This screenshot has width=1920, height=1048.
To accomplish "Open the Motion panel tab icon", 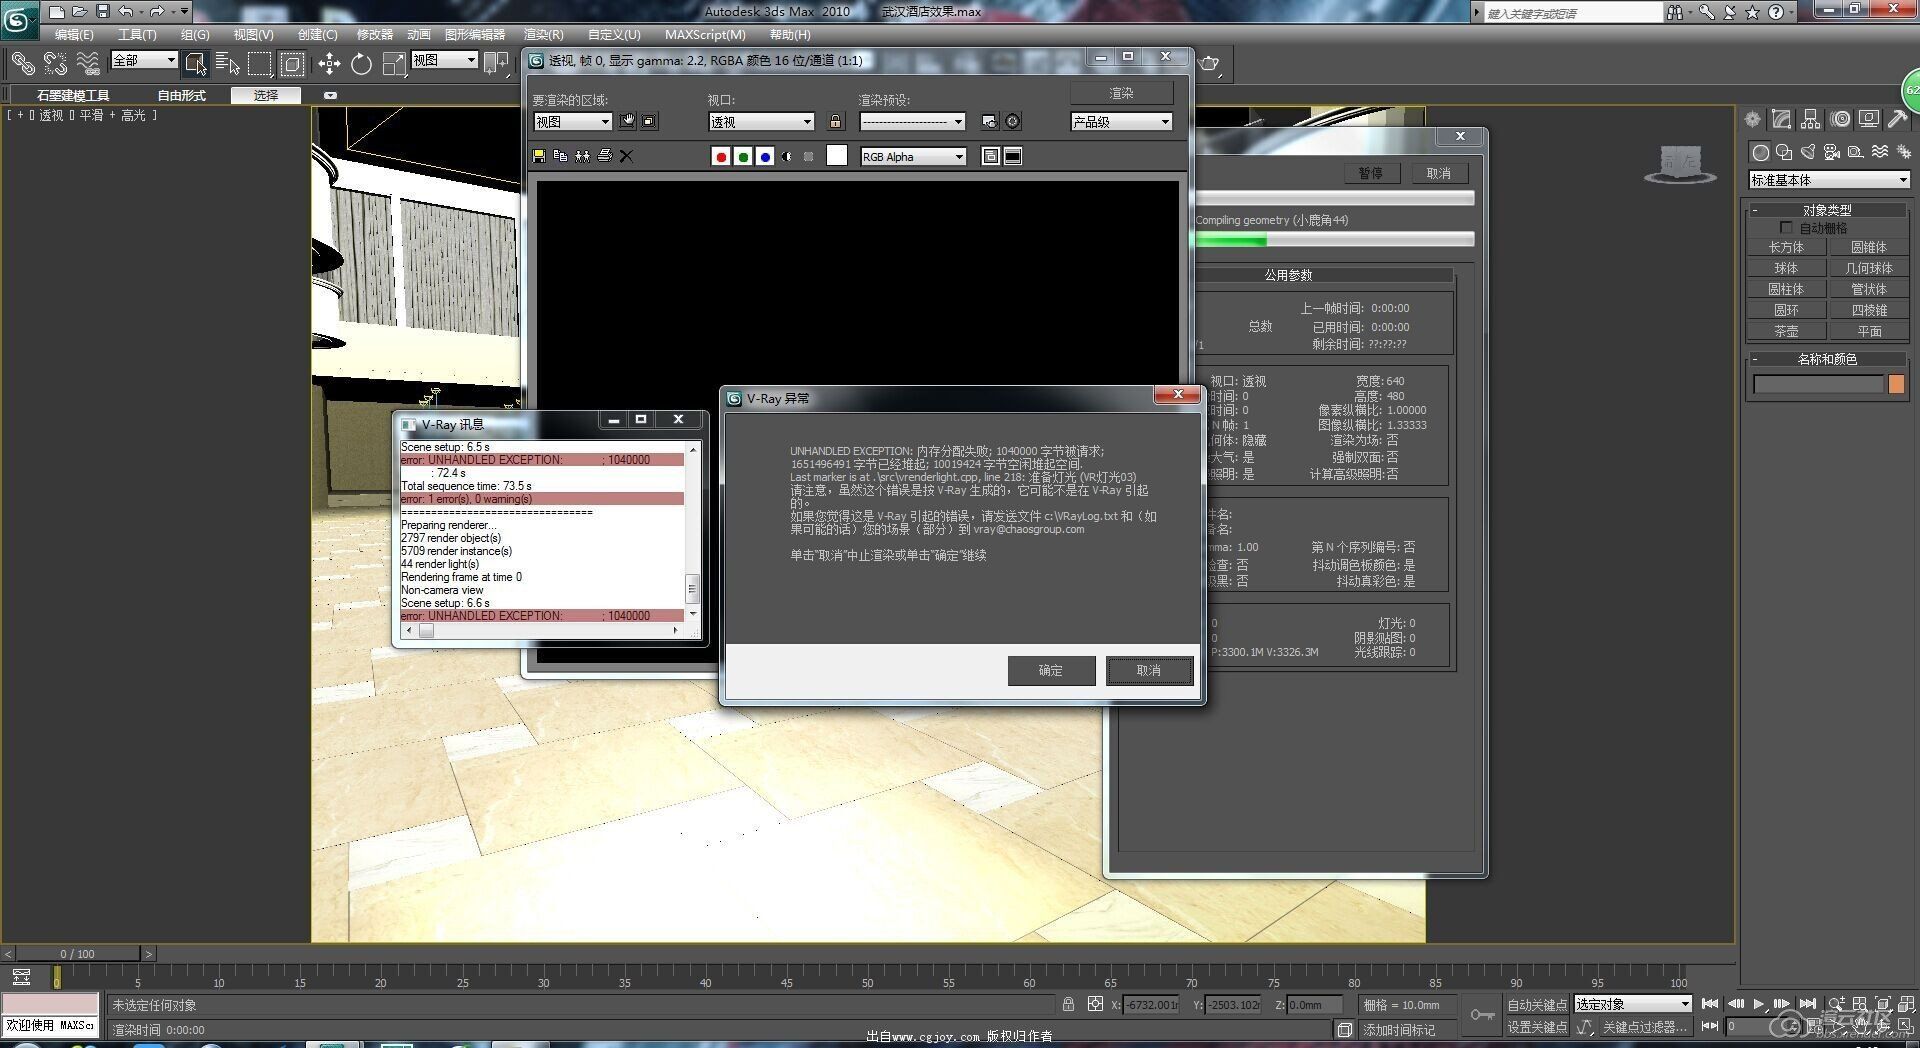I will pyautogui.click(x=1840, y=120).
